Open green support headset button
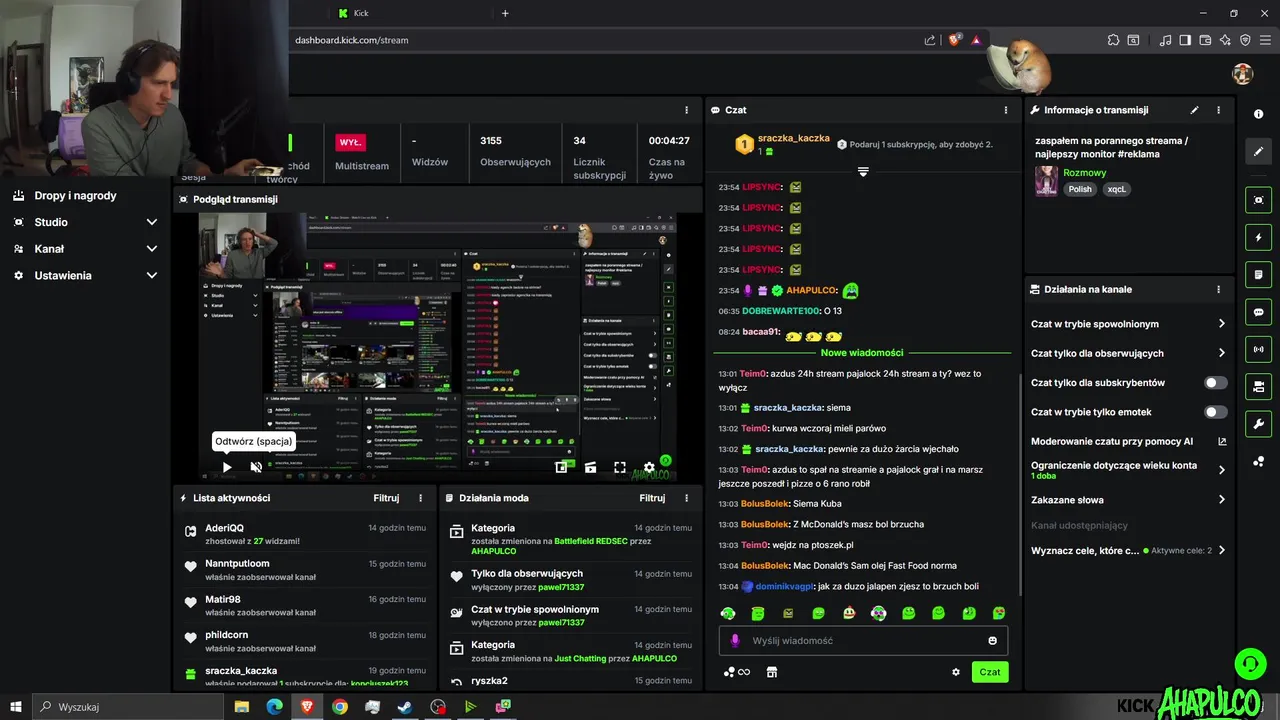This screenshot has width=1280, height=720. coord(1250,663)
